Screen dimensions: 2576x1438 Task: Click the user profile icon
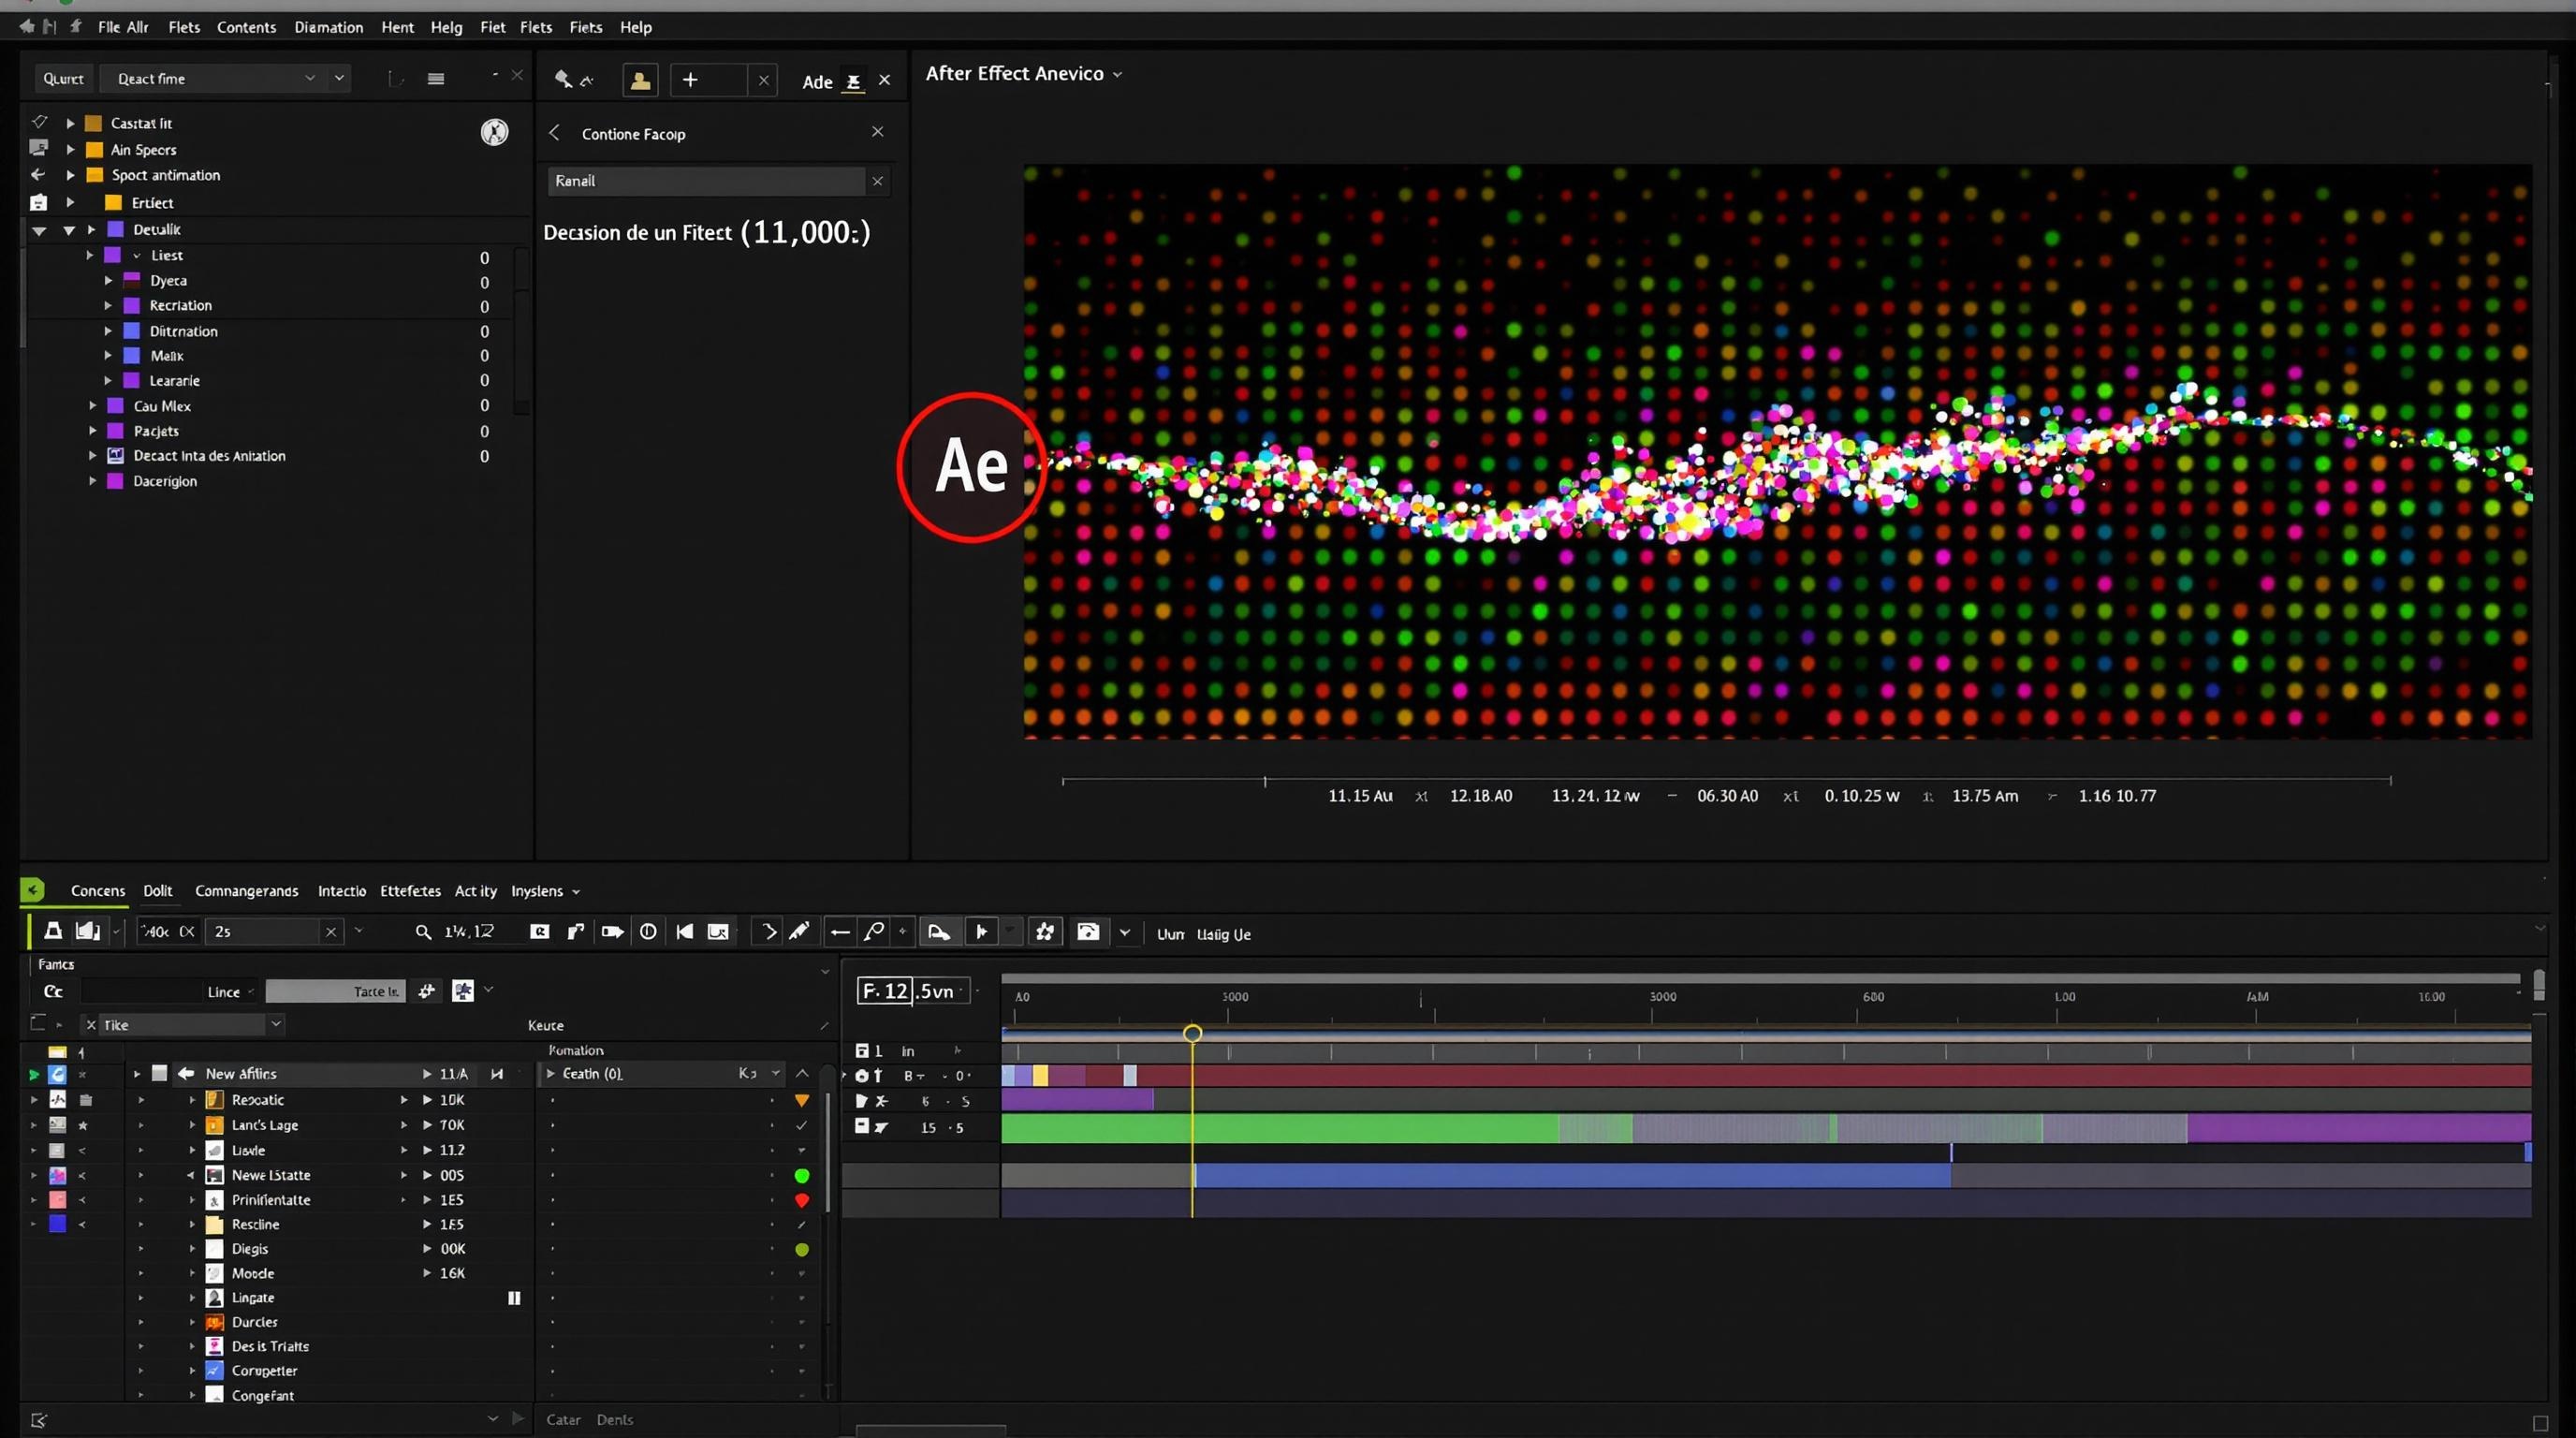pos(640,80)
